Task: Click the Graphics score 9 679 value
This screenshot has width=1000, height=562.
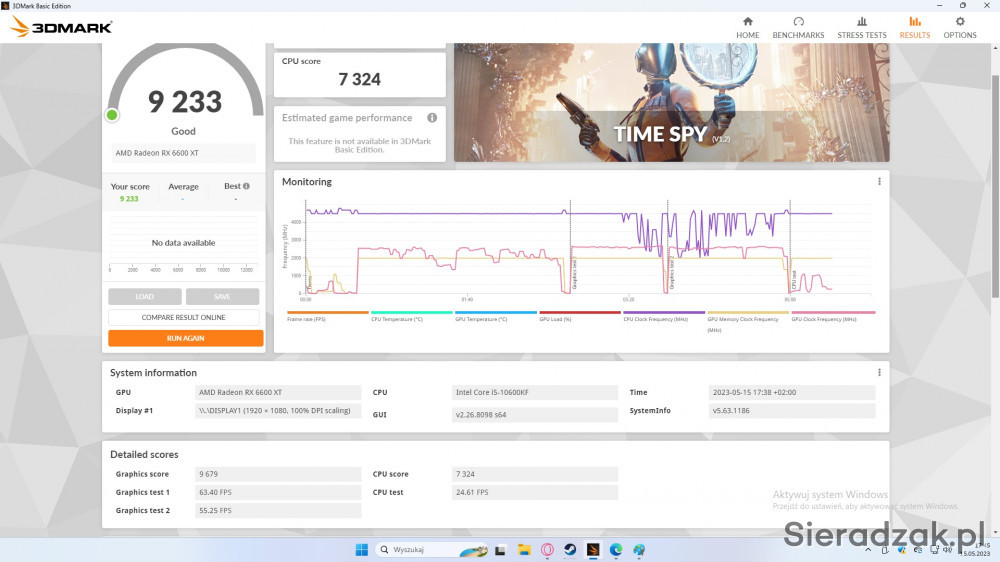Action: tap(277, 474)
